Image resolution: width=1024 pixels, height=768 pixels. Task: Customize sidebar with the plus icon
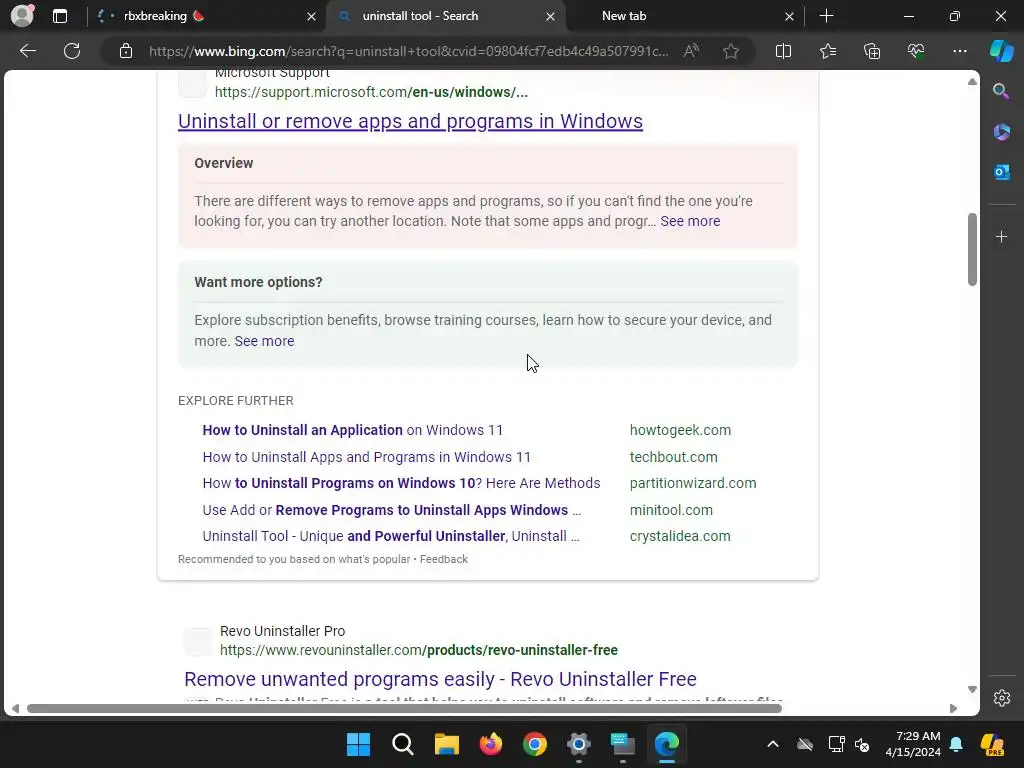point(1001,236)
